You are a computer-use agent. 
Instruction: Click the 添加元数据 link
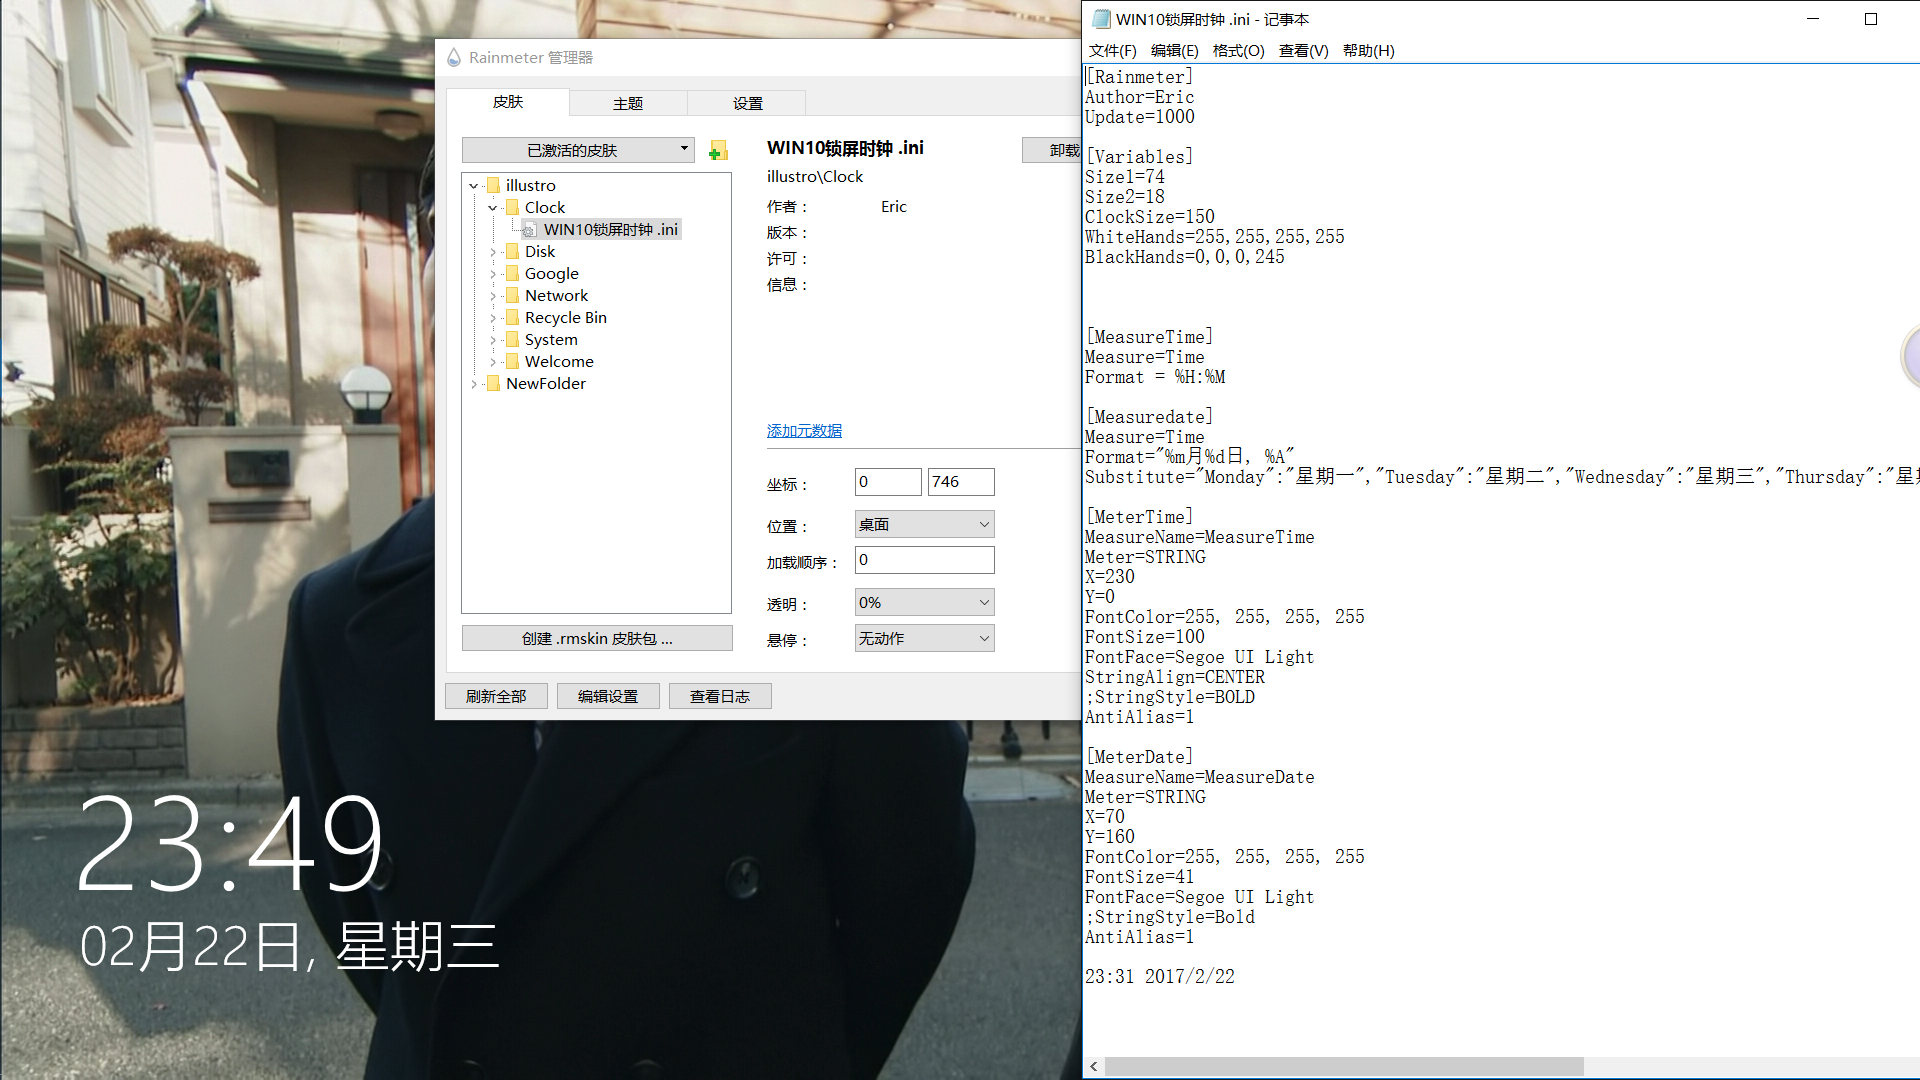pyautogui.click(x=804, y=431)
